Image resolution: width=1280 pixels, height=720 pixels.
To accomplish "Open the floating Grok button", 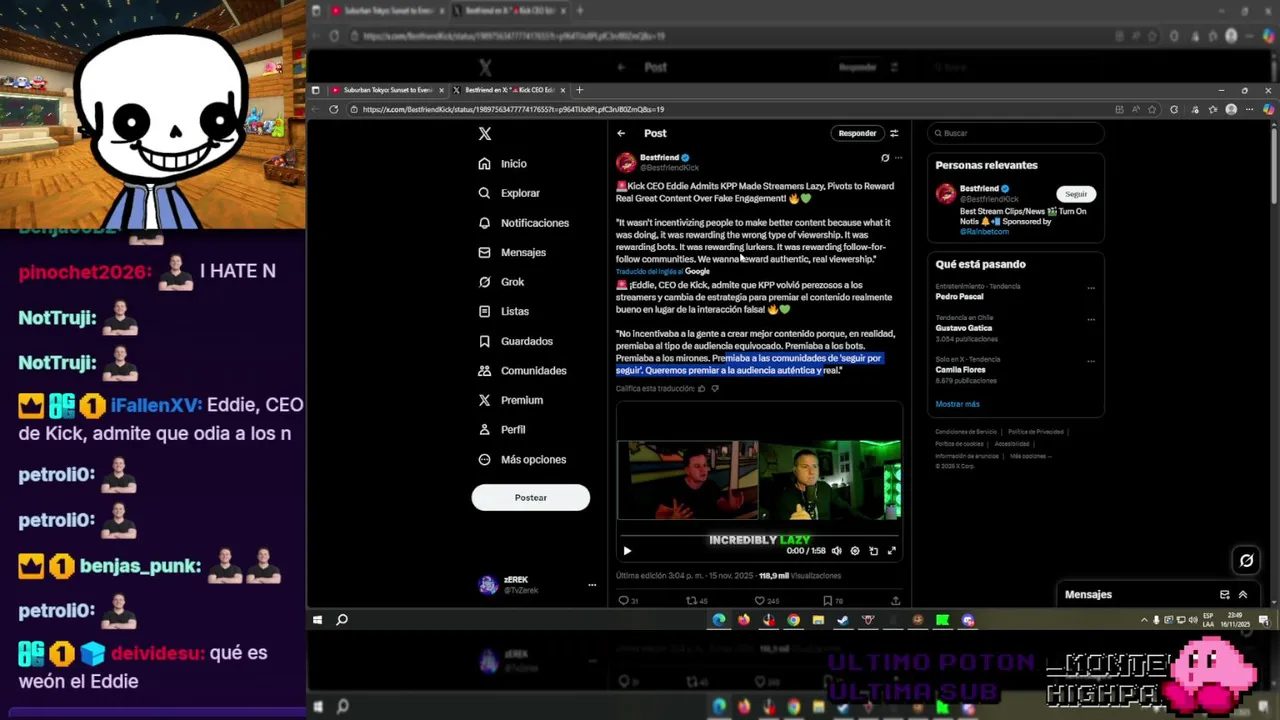I will click(x=1246, y=561).
